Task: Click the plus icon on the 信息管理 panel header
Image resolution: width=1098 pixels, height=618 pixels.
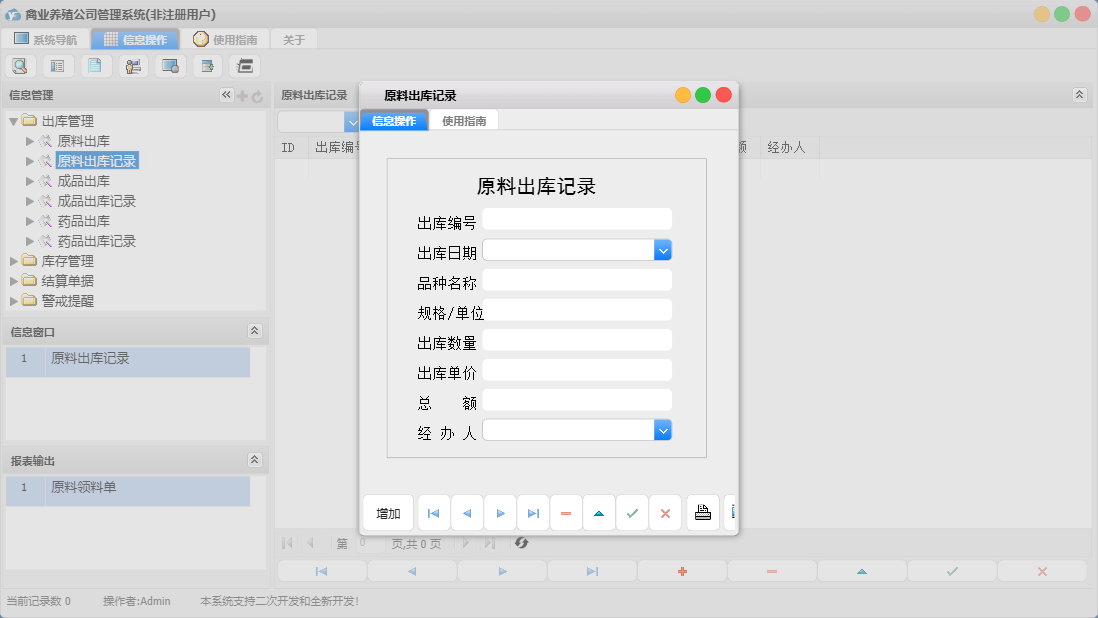Action: (x=243, y=96)
